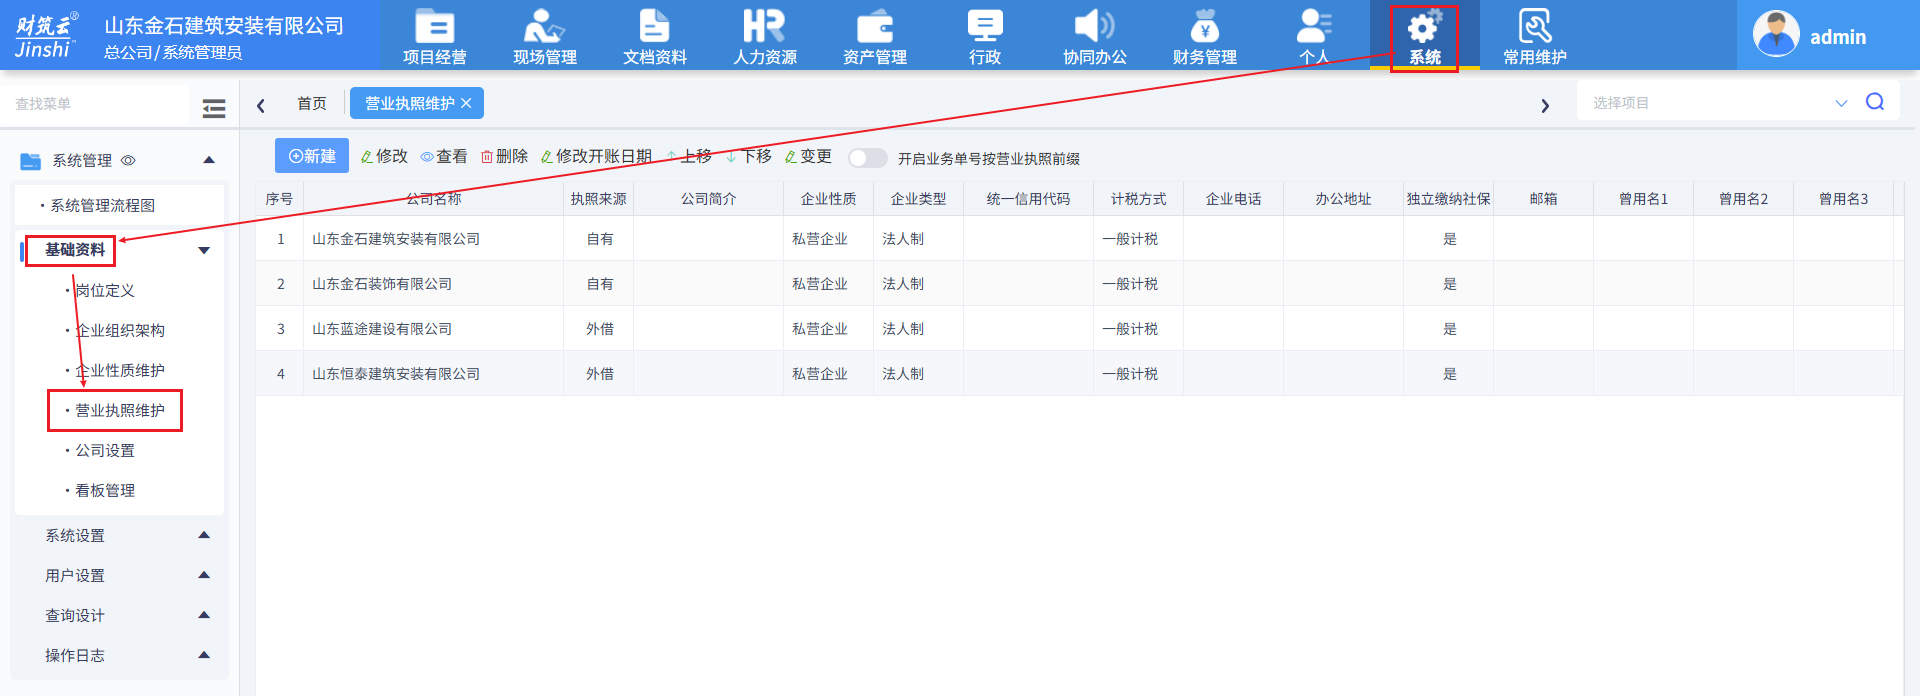Viewport: 1920px width, 696px height.
Task: Click the search magnifier beside 选择项目
Action: click(1875, 102)
